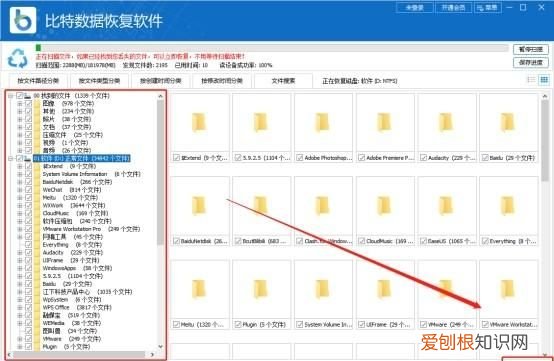Click folder icon beside WeChat in tree
The height and width of the screenshot is (361, 554).
[x=37, y=190]
